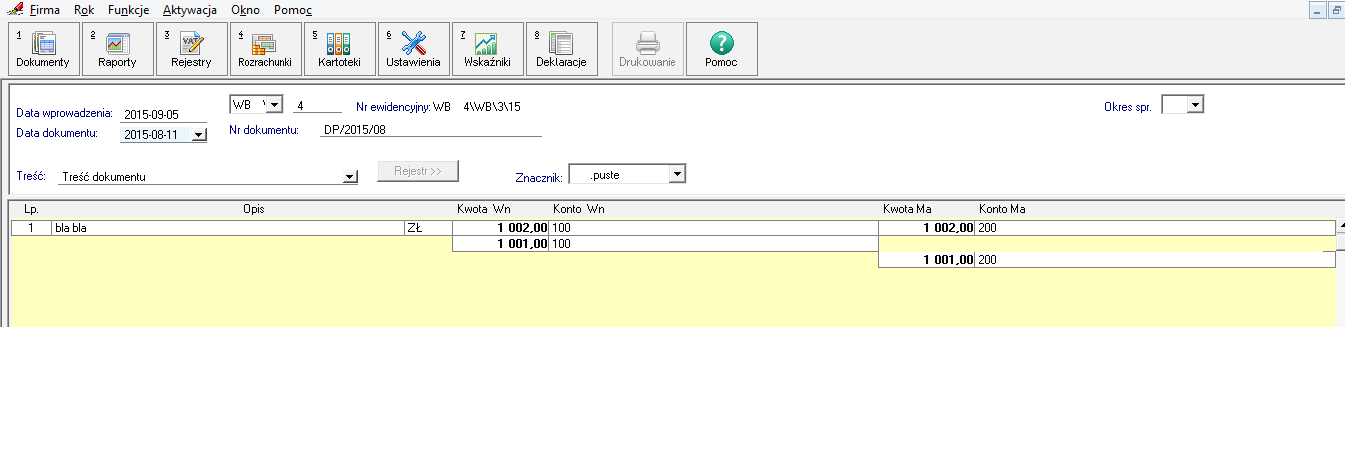Viewport: 1345px width, 460px height.
Task: Select the 'bla bla' description cell
Action: click(227, 228)
